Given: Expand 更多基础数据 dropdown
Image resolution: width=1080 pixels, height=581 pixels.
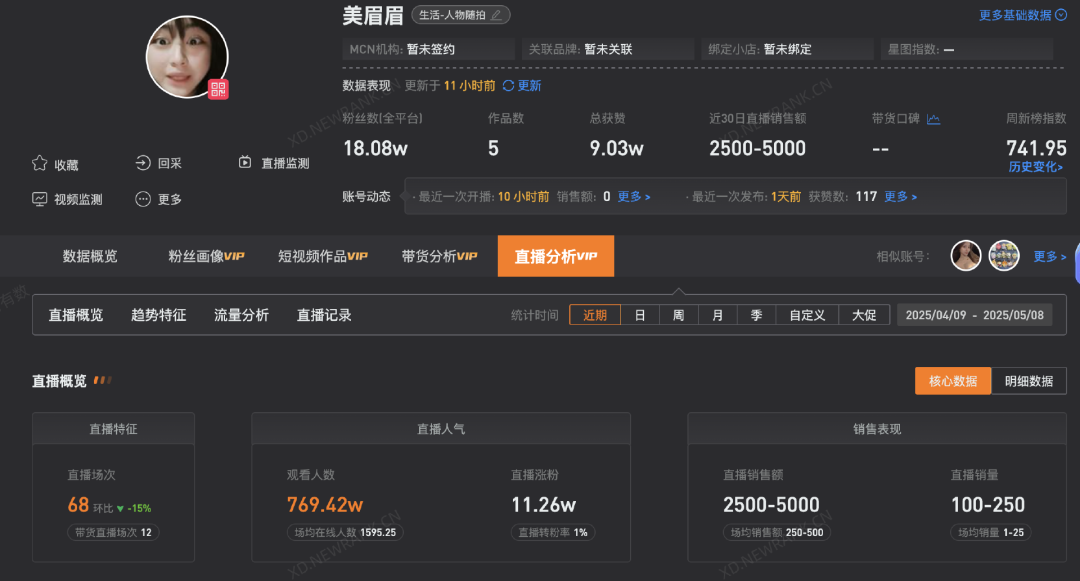Looking at the screenshot, I should 1023,15.
